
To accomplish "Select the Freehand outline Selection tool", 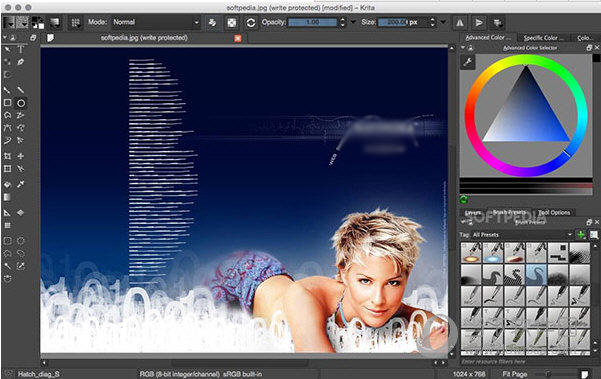I will coord(21,253).
